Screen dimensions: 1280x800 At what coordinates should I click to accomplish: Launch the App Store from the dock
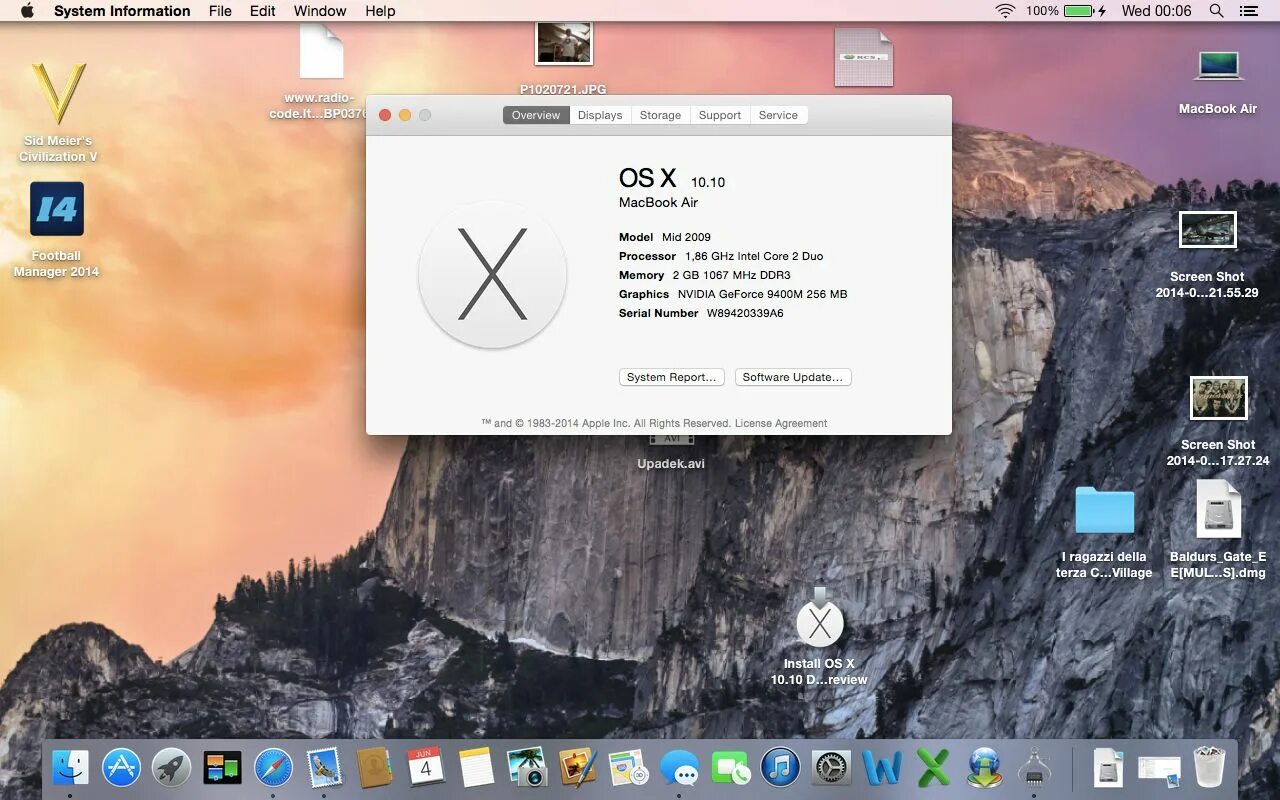click(x=122, y=768)
